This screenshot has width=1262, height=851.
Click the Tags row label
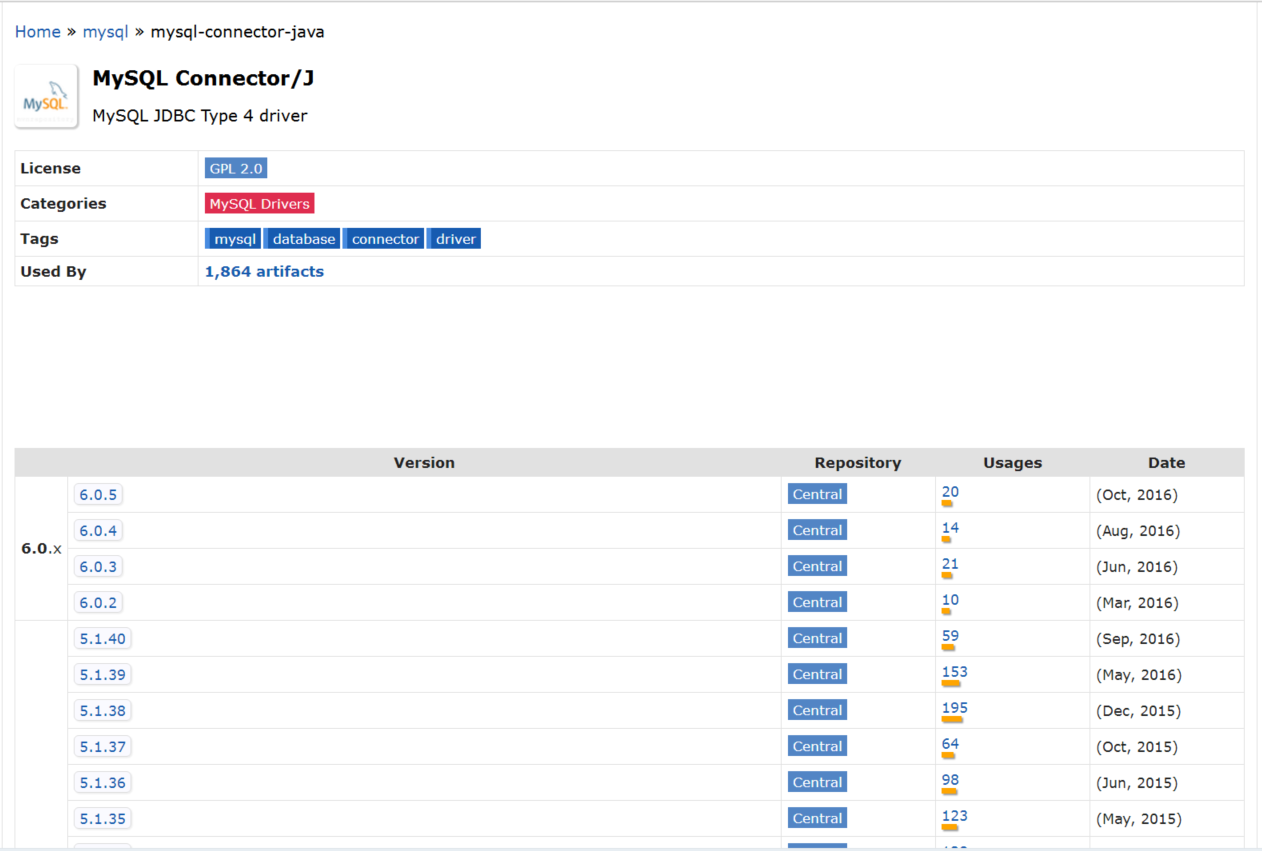39,239
